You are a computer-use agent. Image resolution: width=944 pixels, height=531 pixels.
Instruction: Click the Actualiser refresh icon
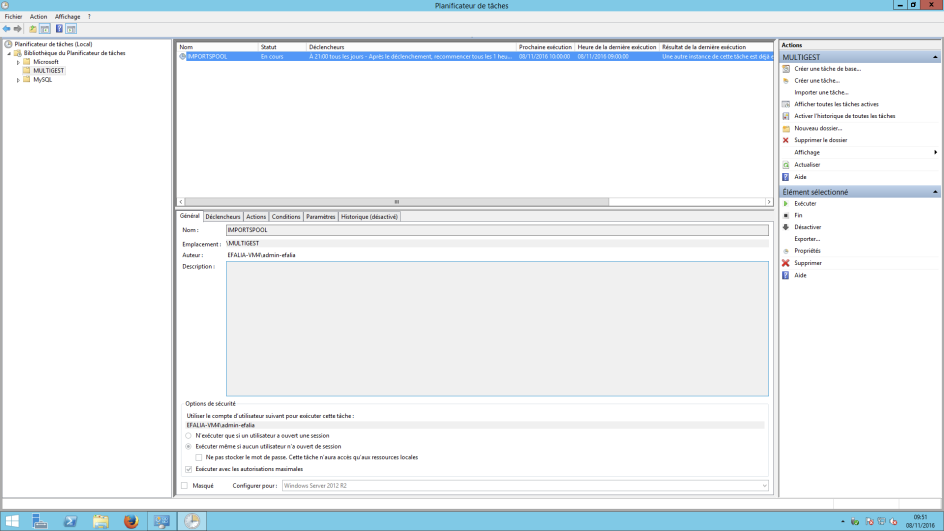point(786,165)
